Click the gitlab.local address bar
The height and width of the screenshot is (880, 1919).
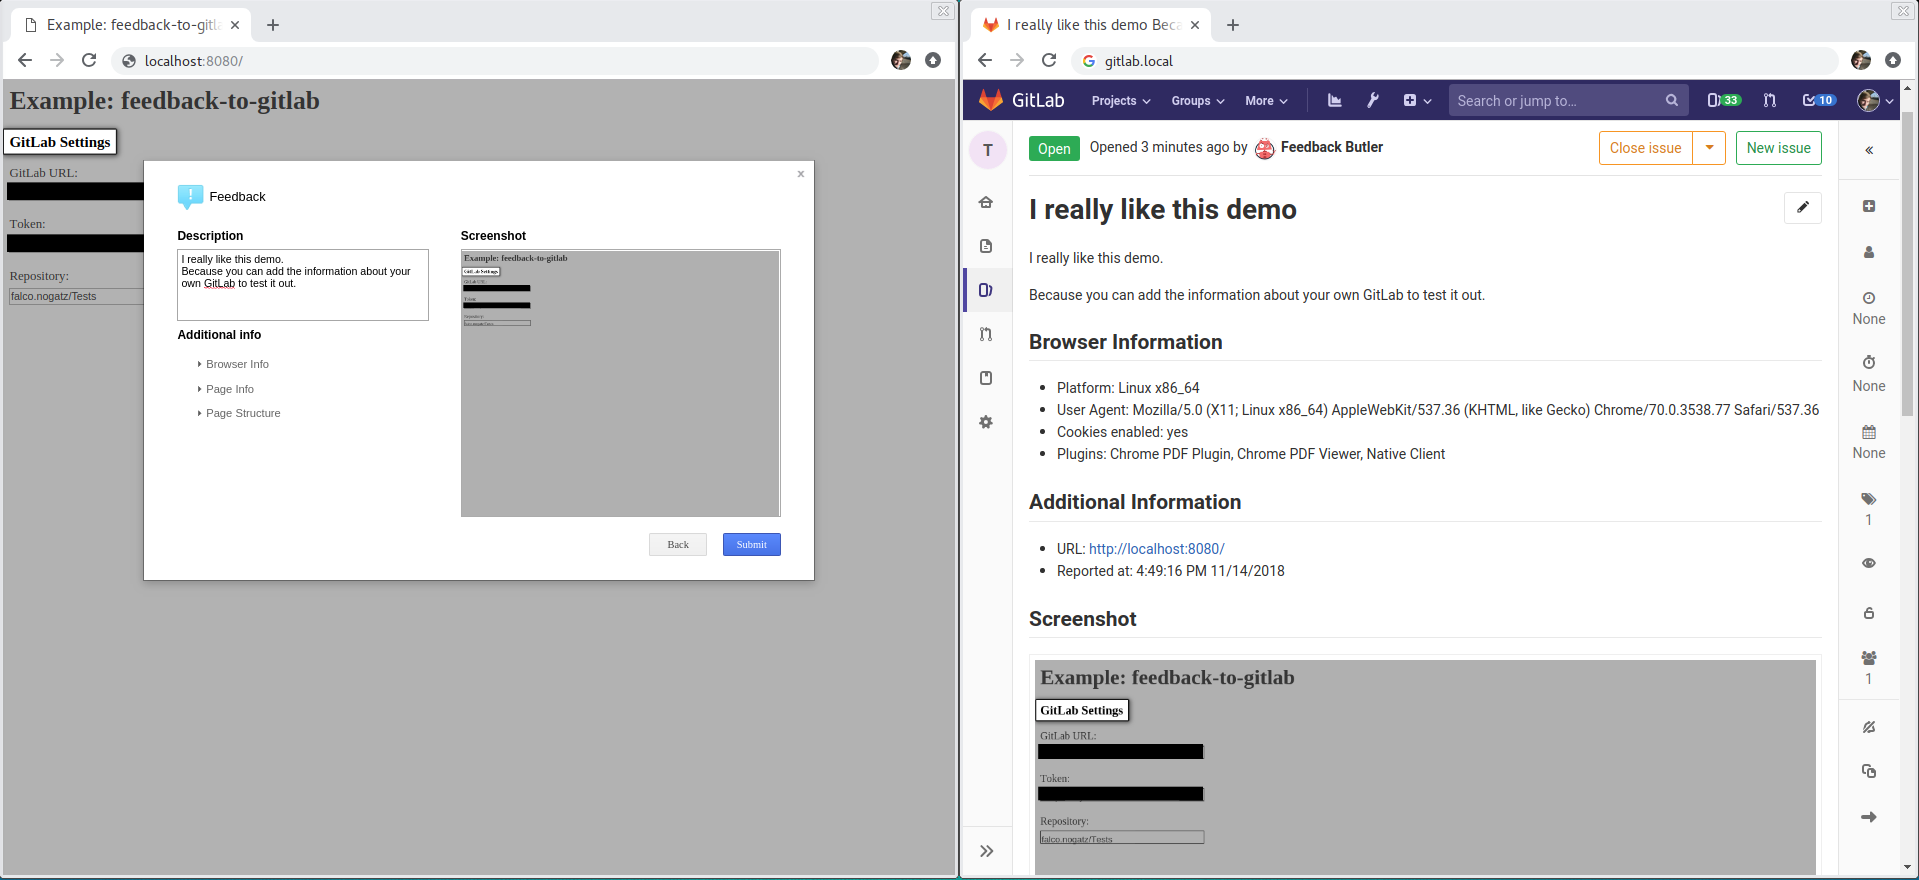pos(1455,60)
